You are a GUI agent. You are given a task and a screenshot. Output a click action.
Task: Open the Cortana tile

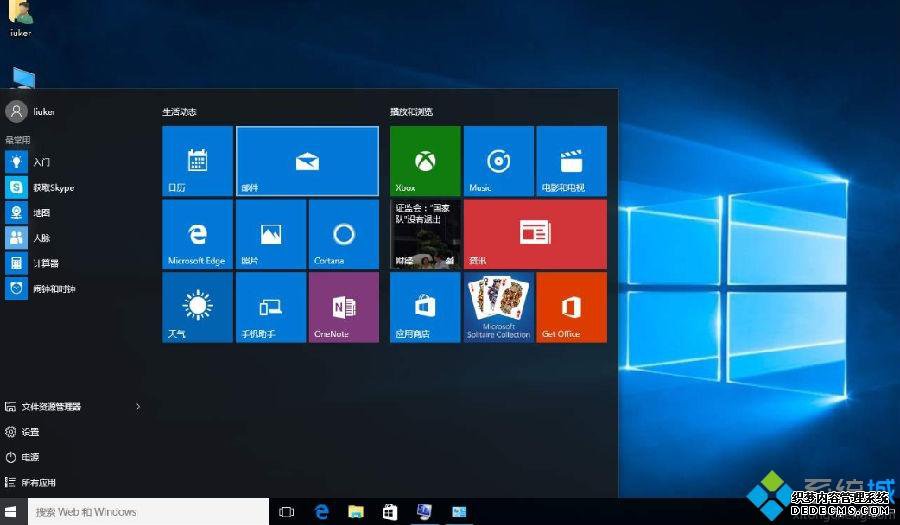pos(344,234)
